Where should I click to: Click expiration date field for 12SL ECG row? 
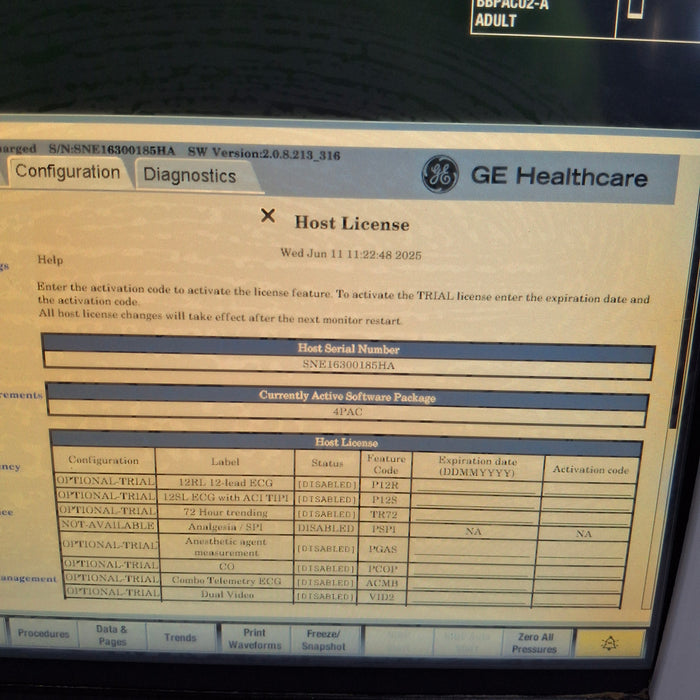(x=475, y=502)
